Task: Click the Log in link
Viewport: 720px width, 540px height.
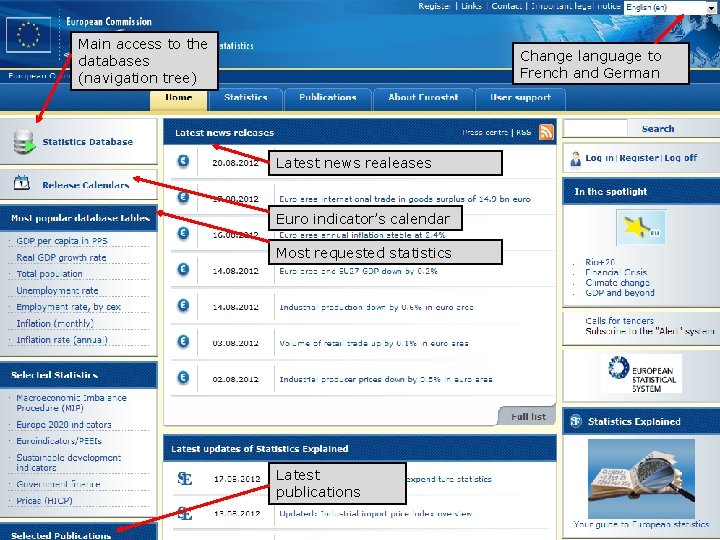Action: click(599, 158)
